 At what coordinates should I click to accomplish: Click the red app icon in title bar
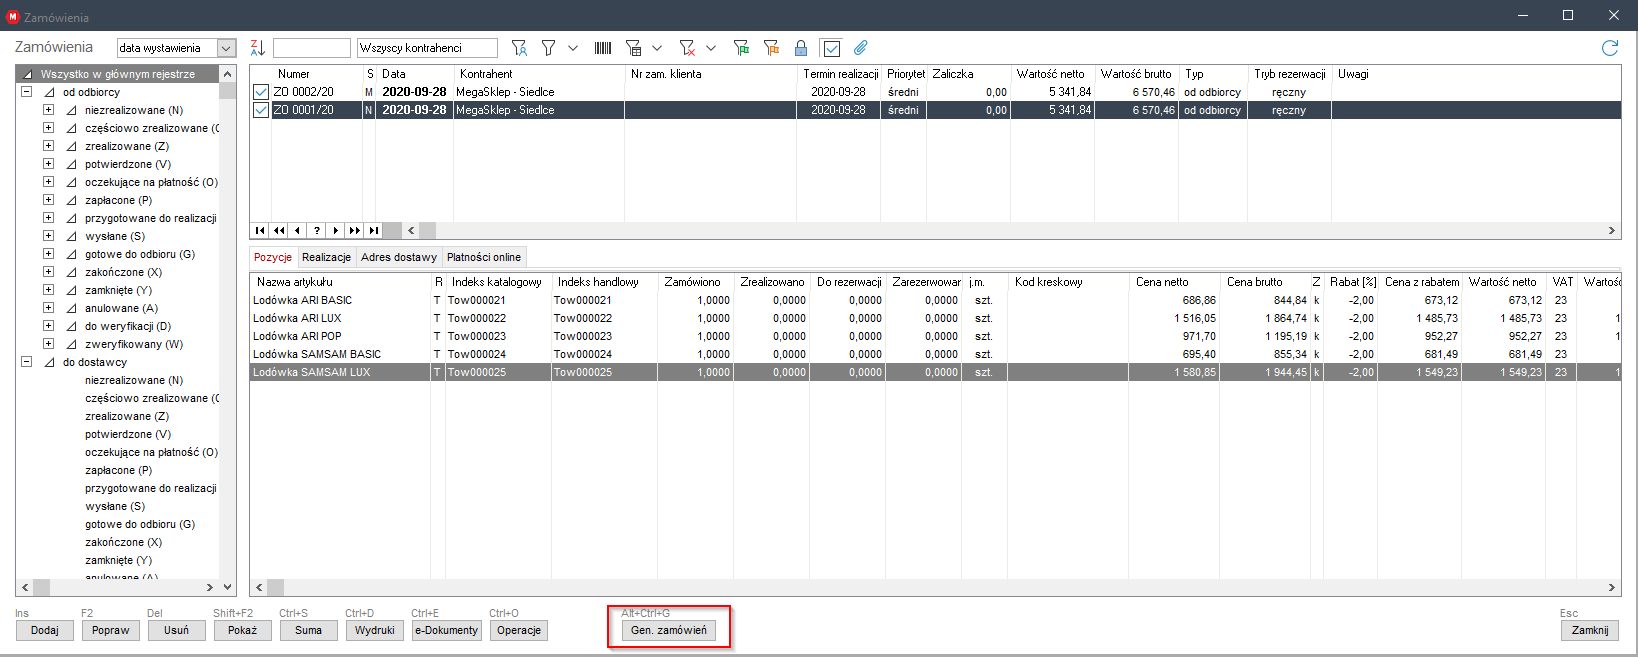(13, 16)
